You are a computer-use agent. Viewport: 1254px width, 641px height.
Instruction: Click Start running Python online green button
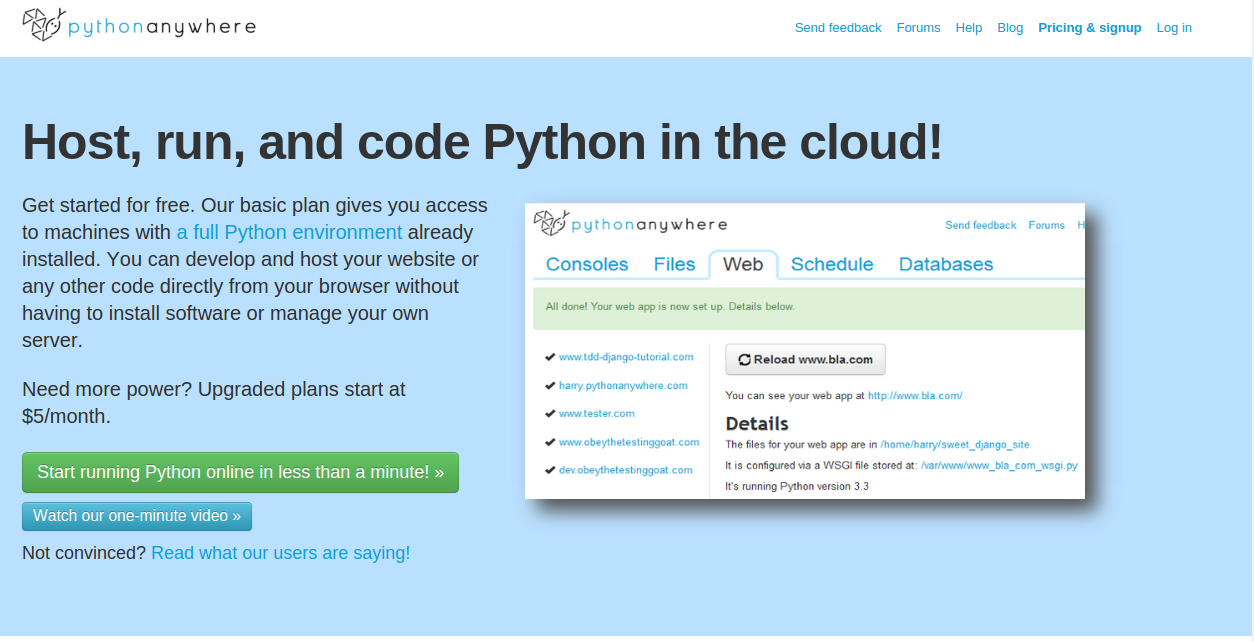(x=240, y=472)
